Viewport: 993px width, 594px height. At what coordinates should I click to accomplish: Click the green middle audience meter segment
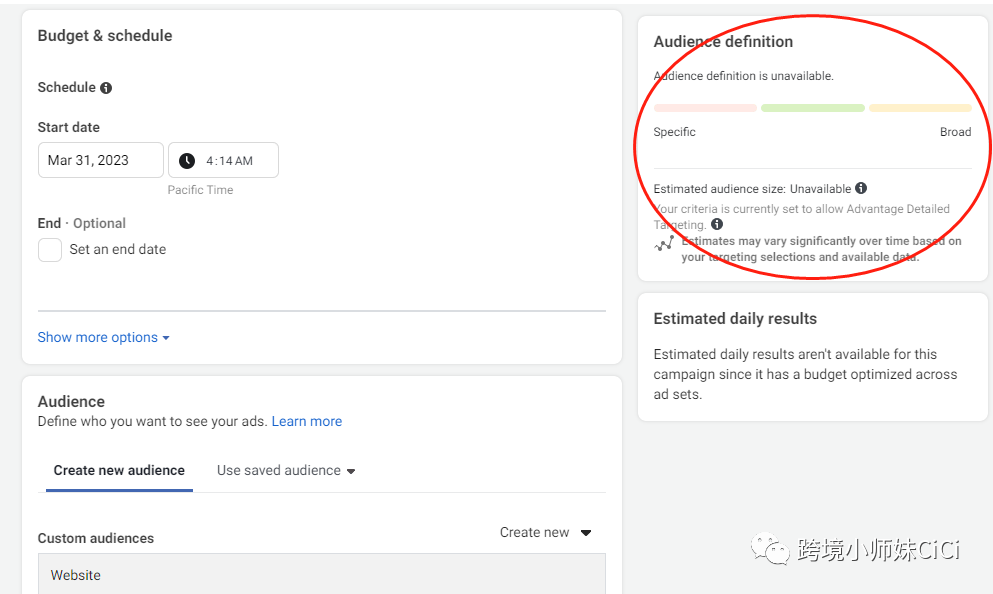click(812, 108)
